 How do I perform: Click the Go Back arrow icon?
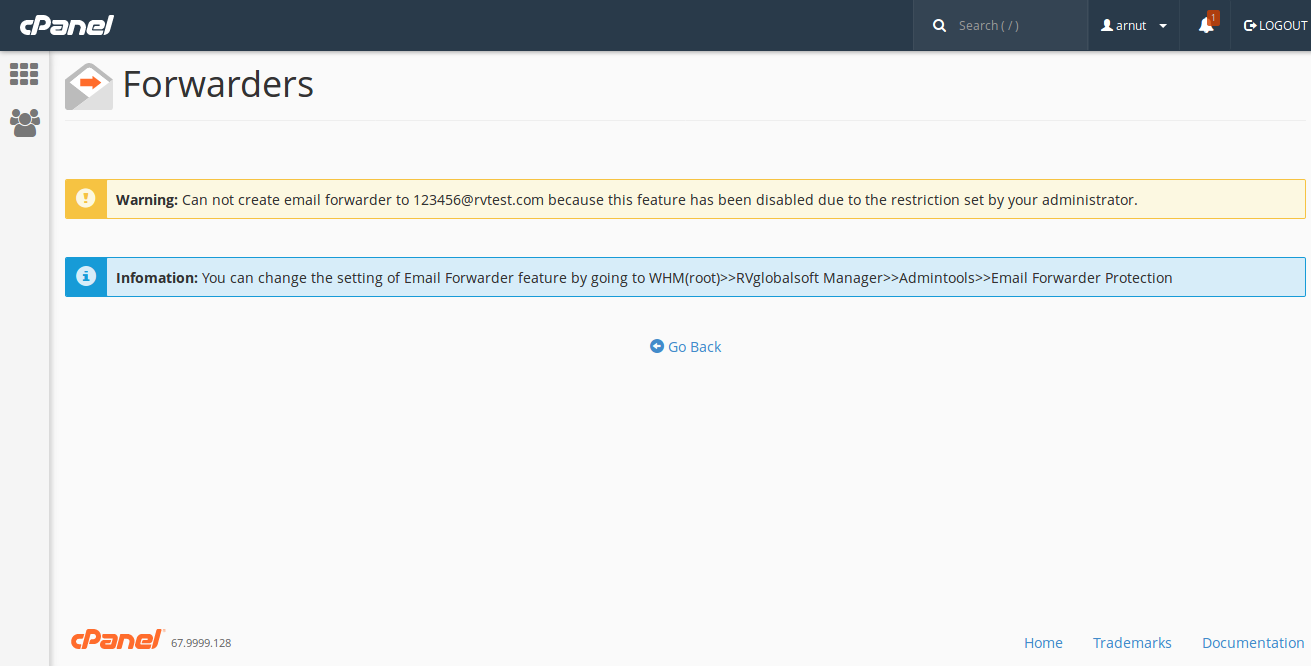pos(657,346)
